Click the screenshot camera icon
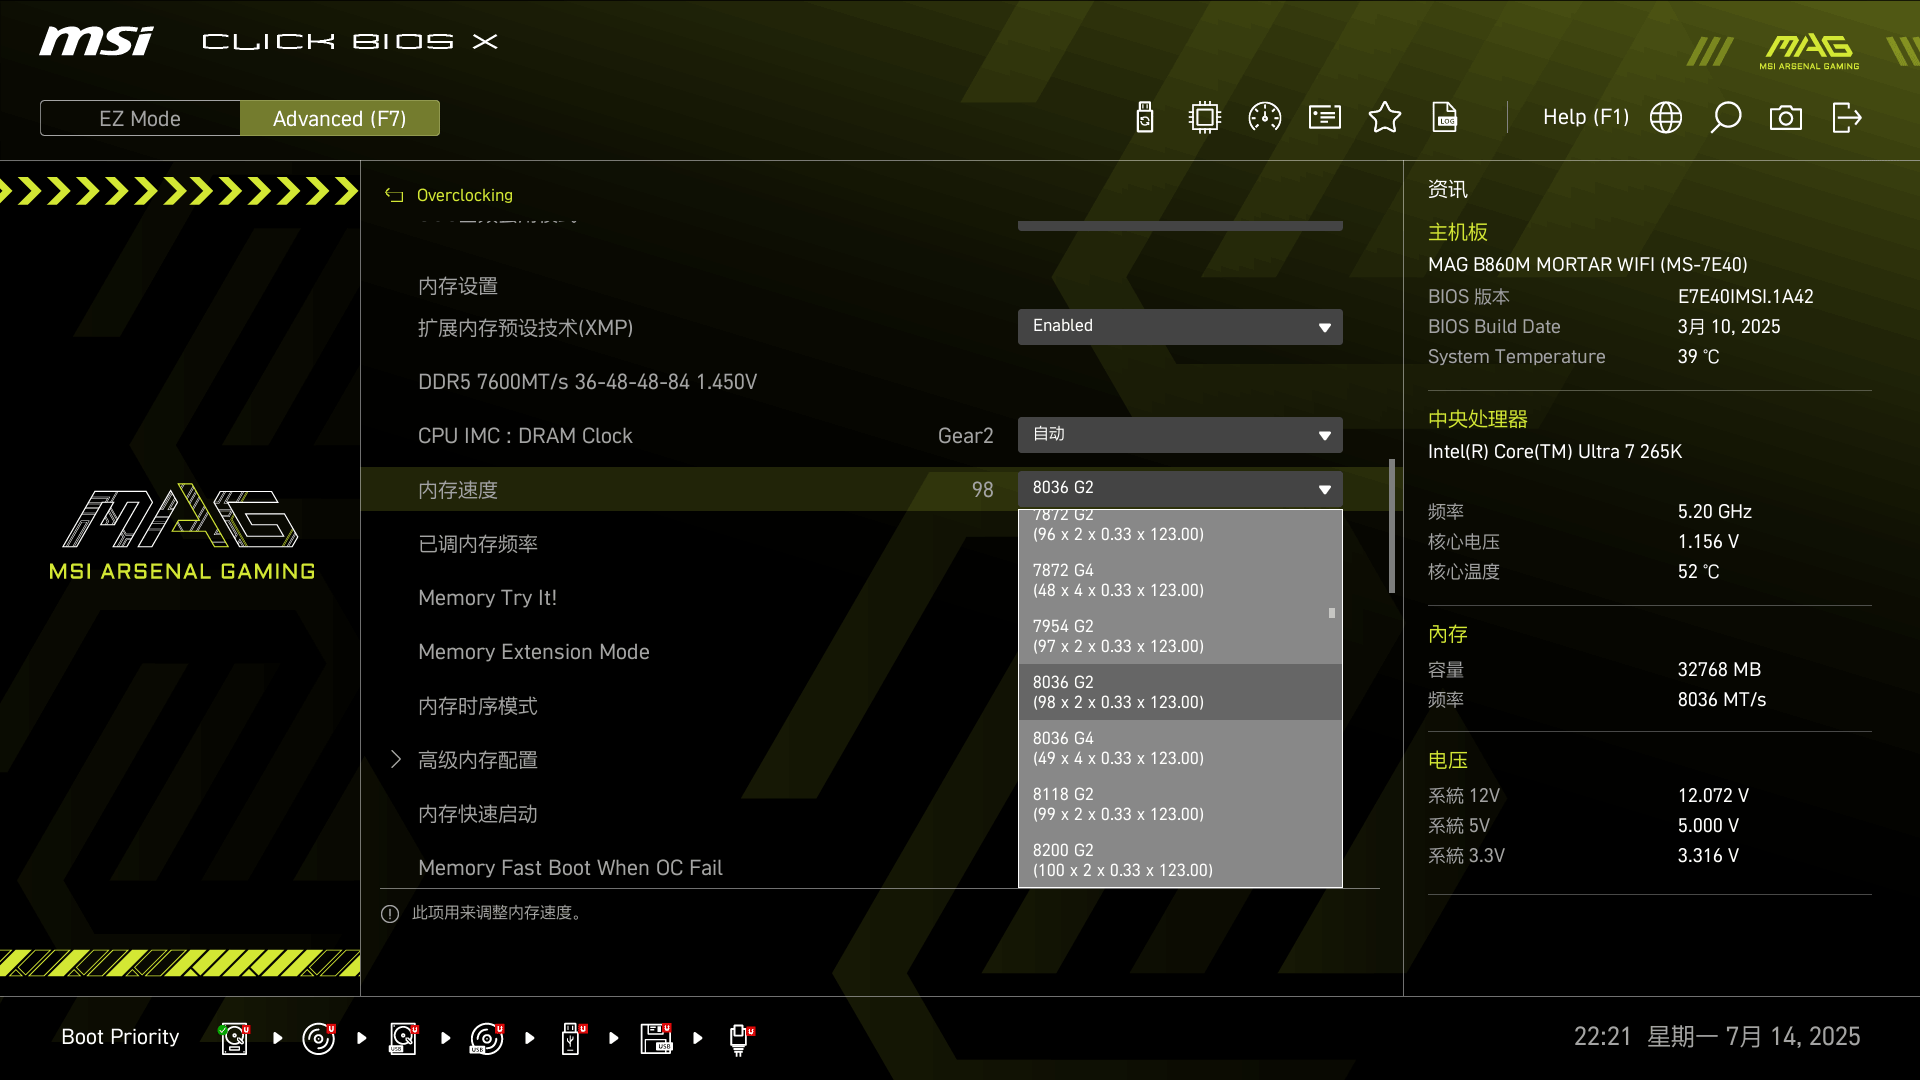1920x1080 pixels. pyautogui.click(x=1785, y=118)
